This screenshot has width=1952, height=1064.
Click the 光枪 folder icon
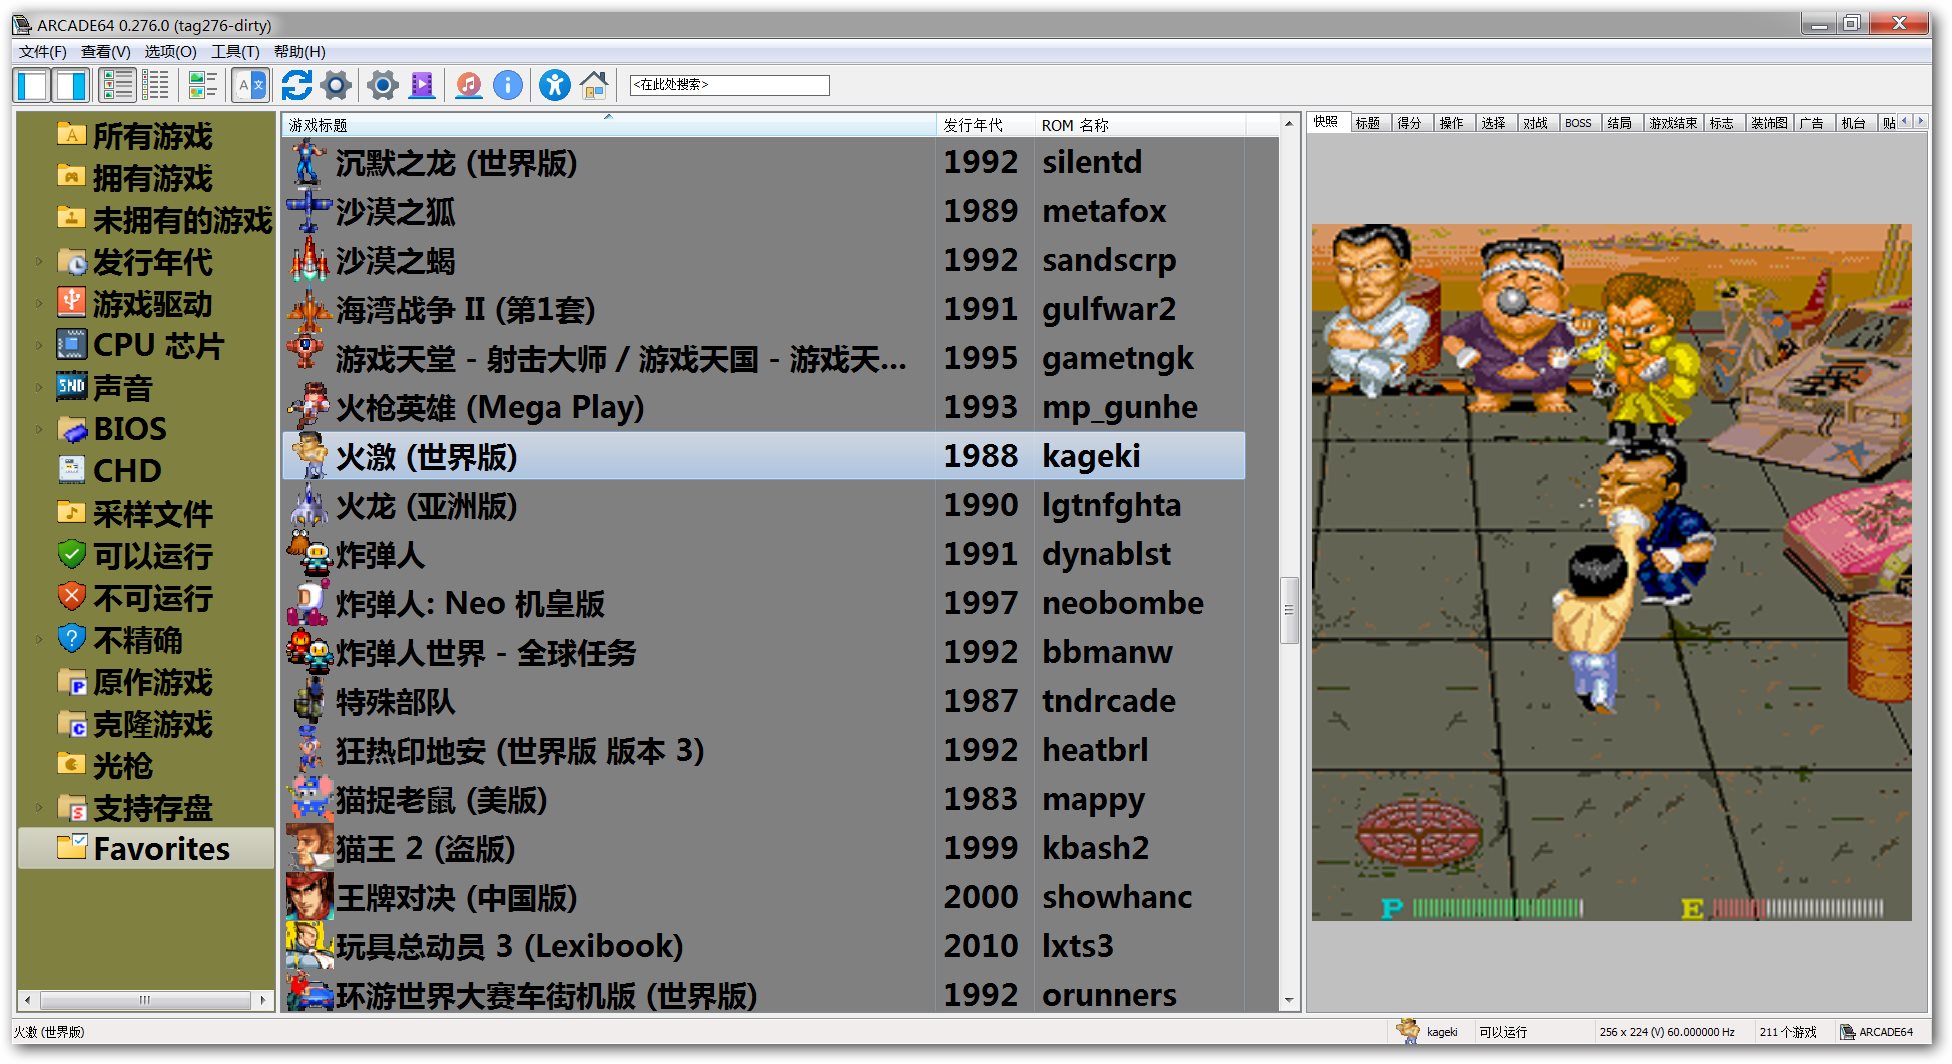(x=72, y=764)
